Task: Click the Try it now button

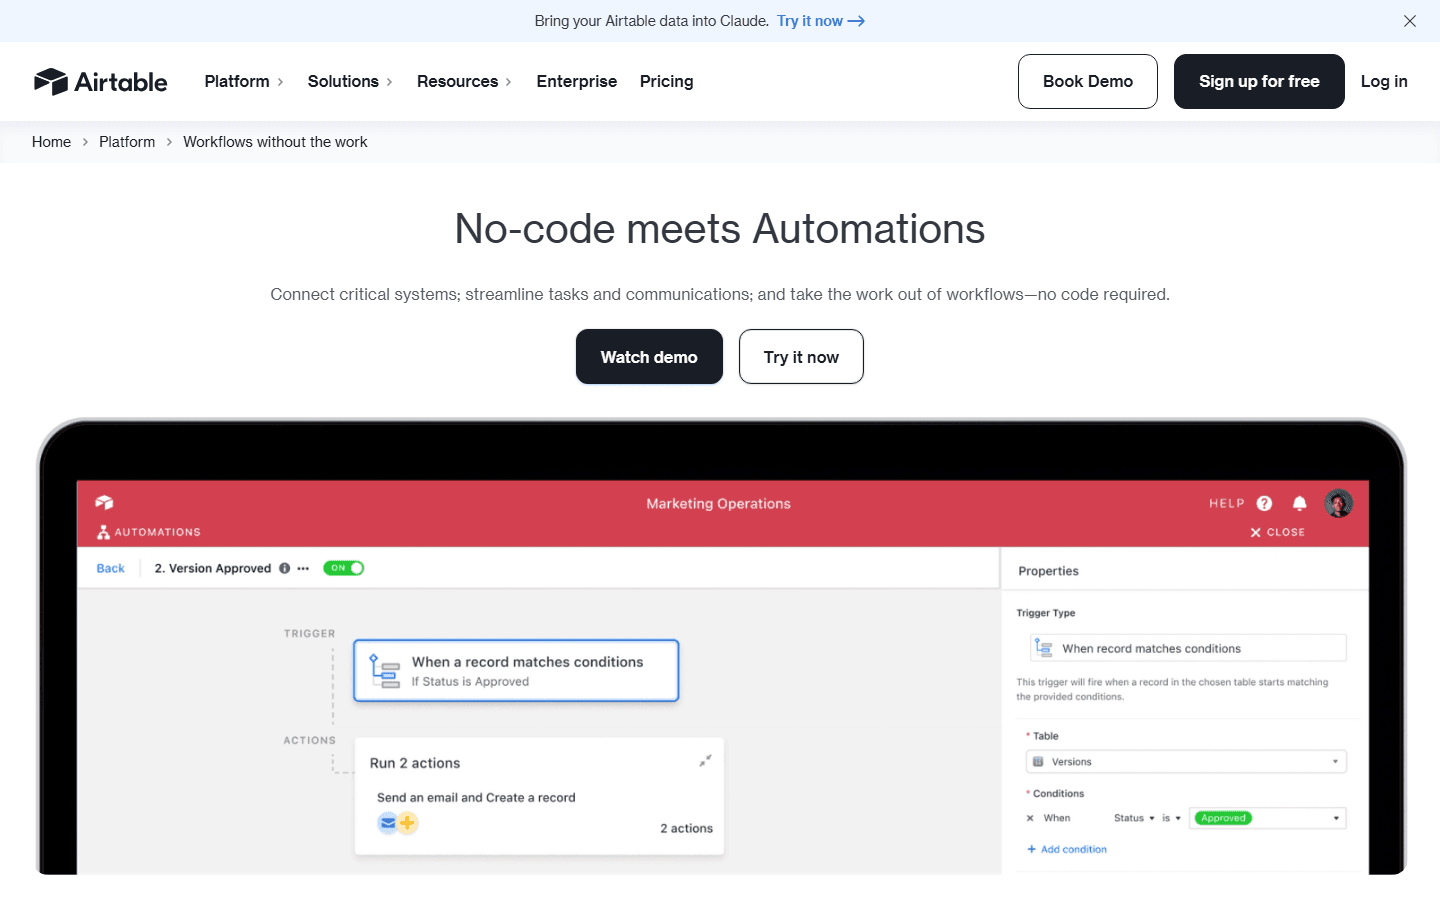Action: (x=801, y=357)
